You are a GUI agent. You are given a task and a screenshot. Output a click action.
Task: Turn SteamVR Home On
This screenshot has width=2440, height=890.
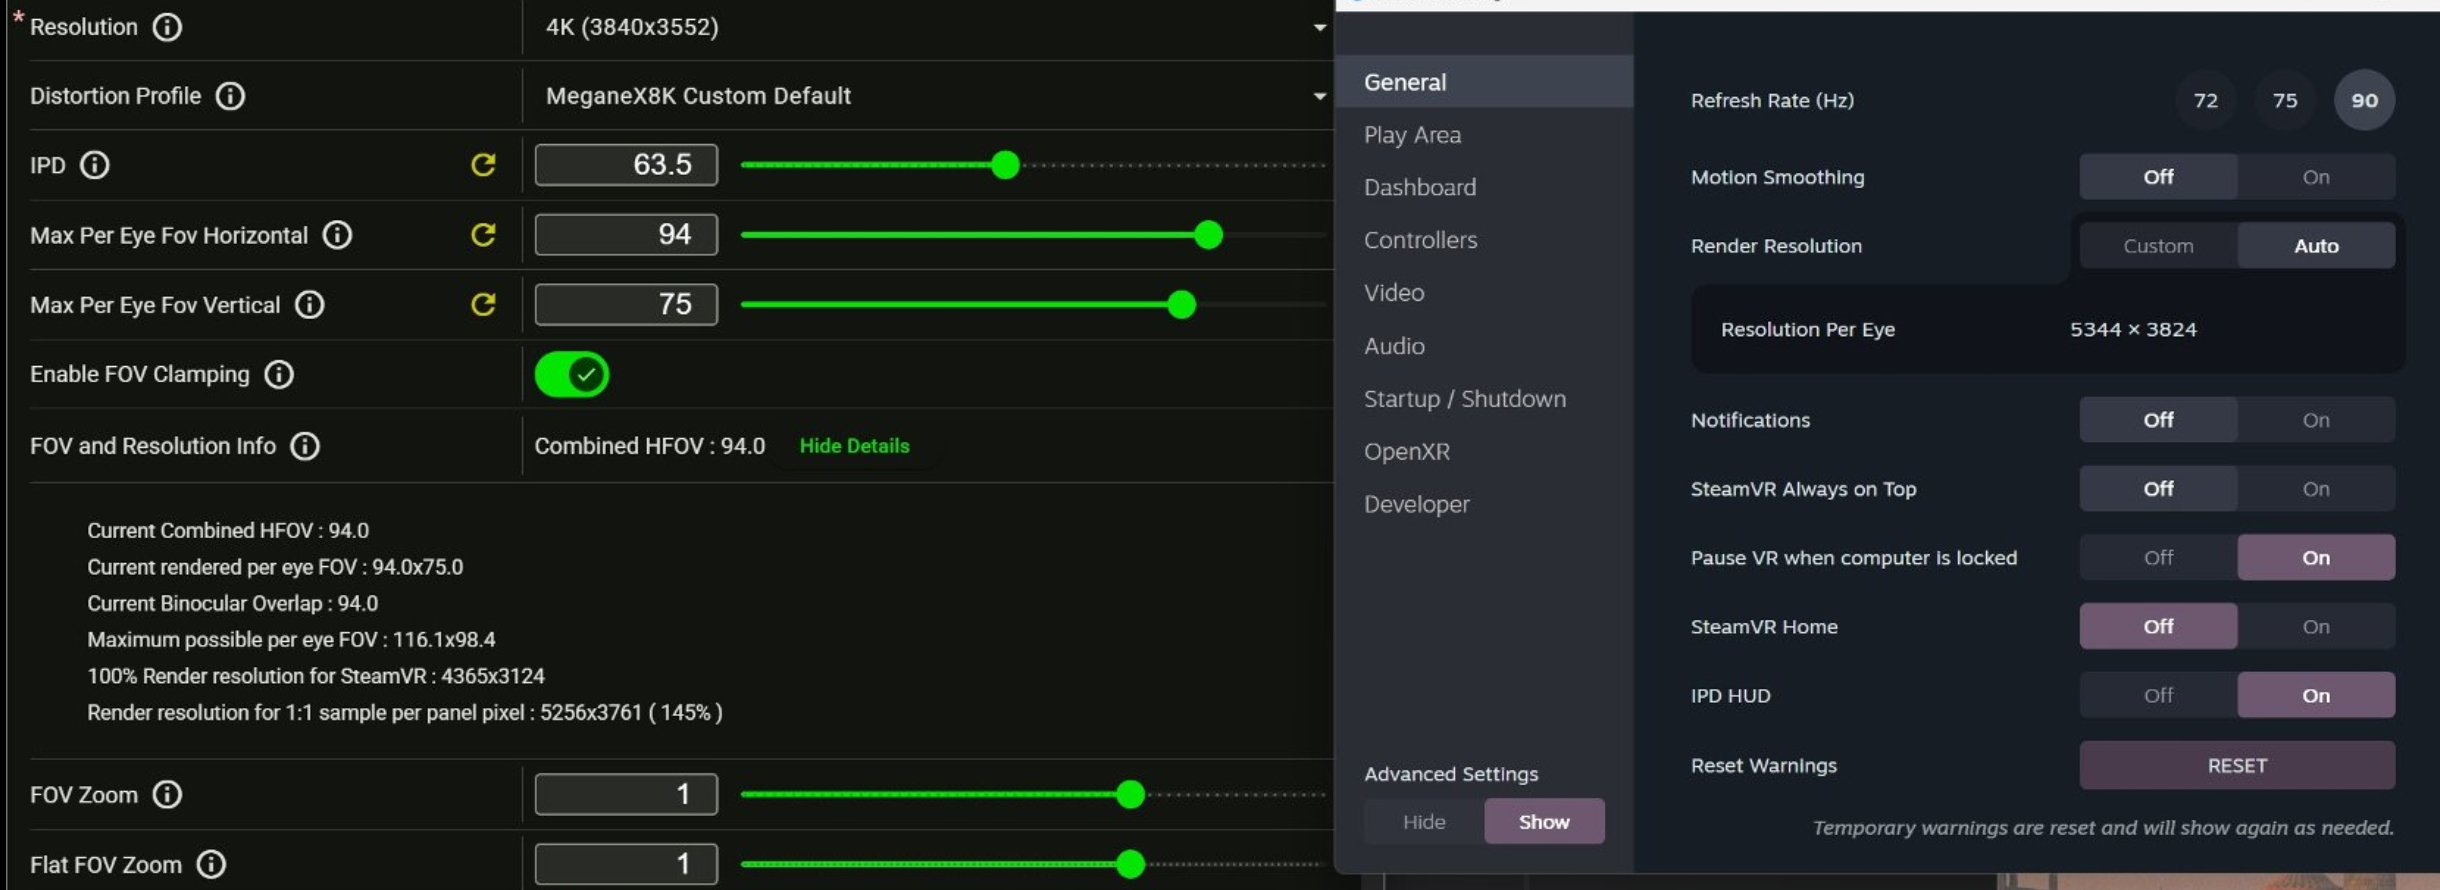2316,627
